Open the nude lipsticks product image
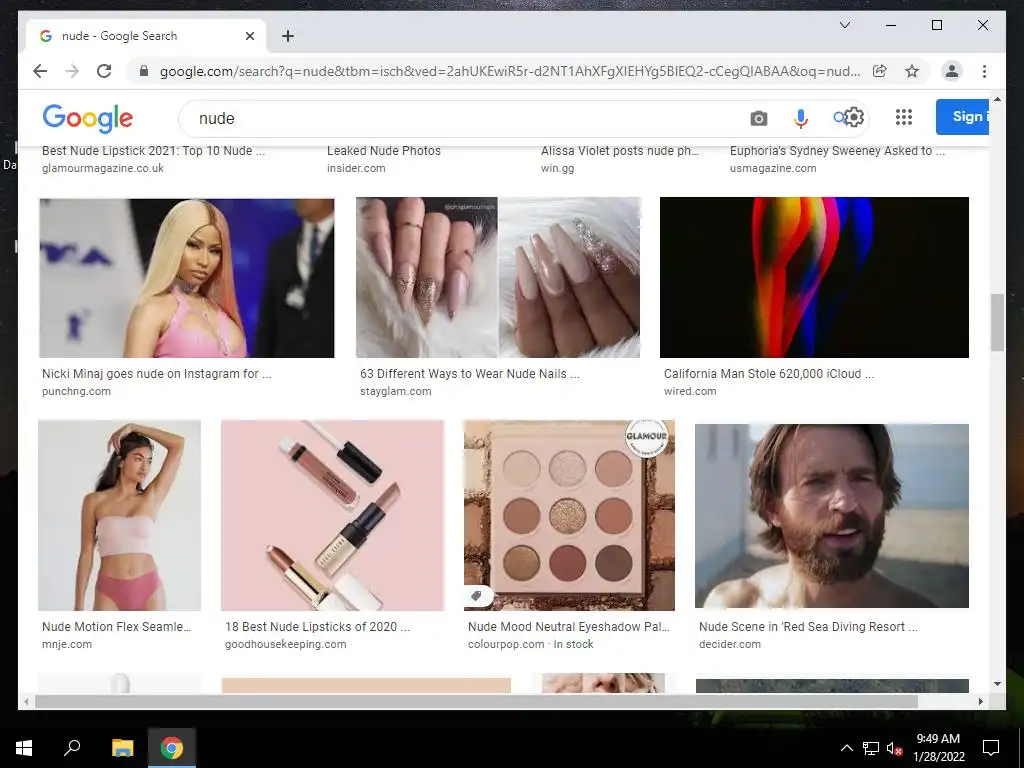 coord(332,515)
